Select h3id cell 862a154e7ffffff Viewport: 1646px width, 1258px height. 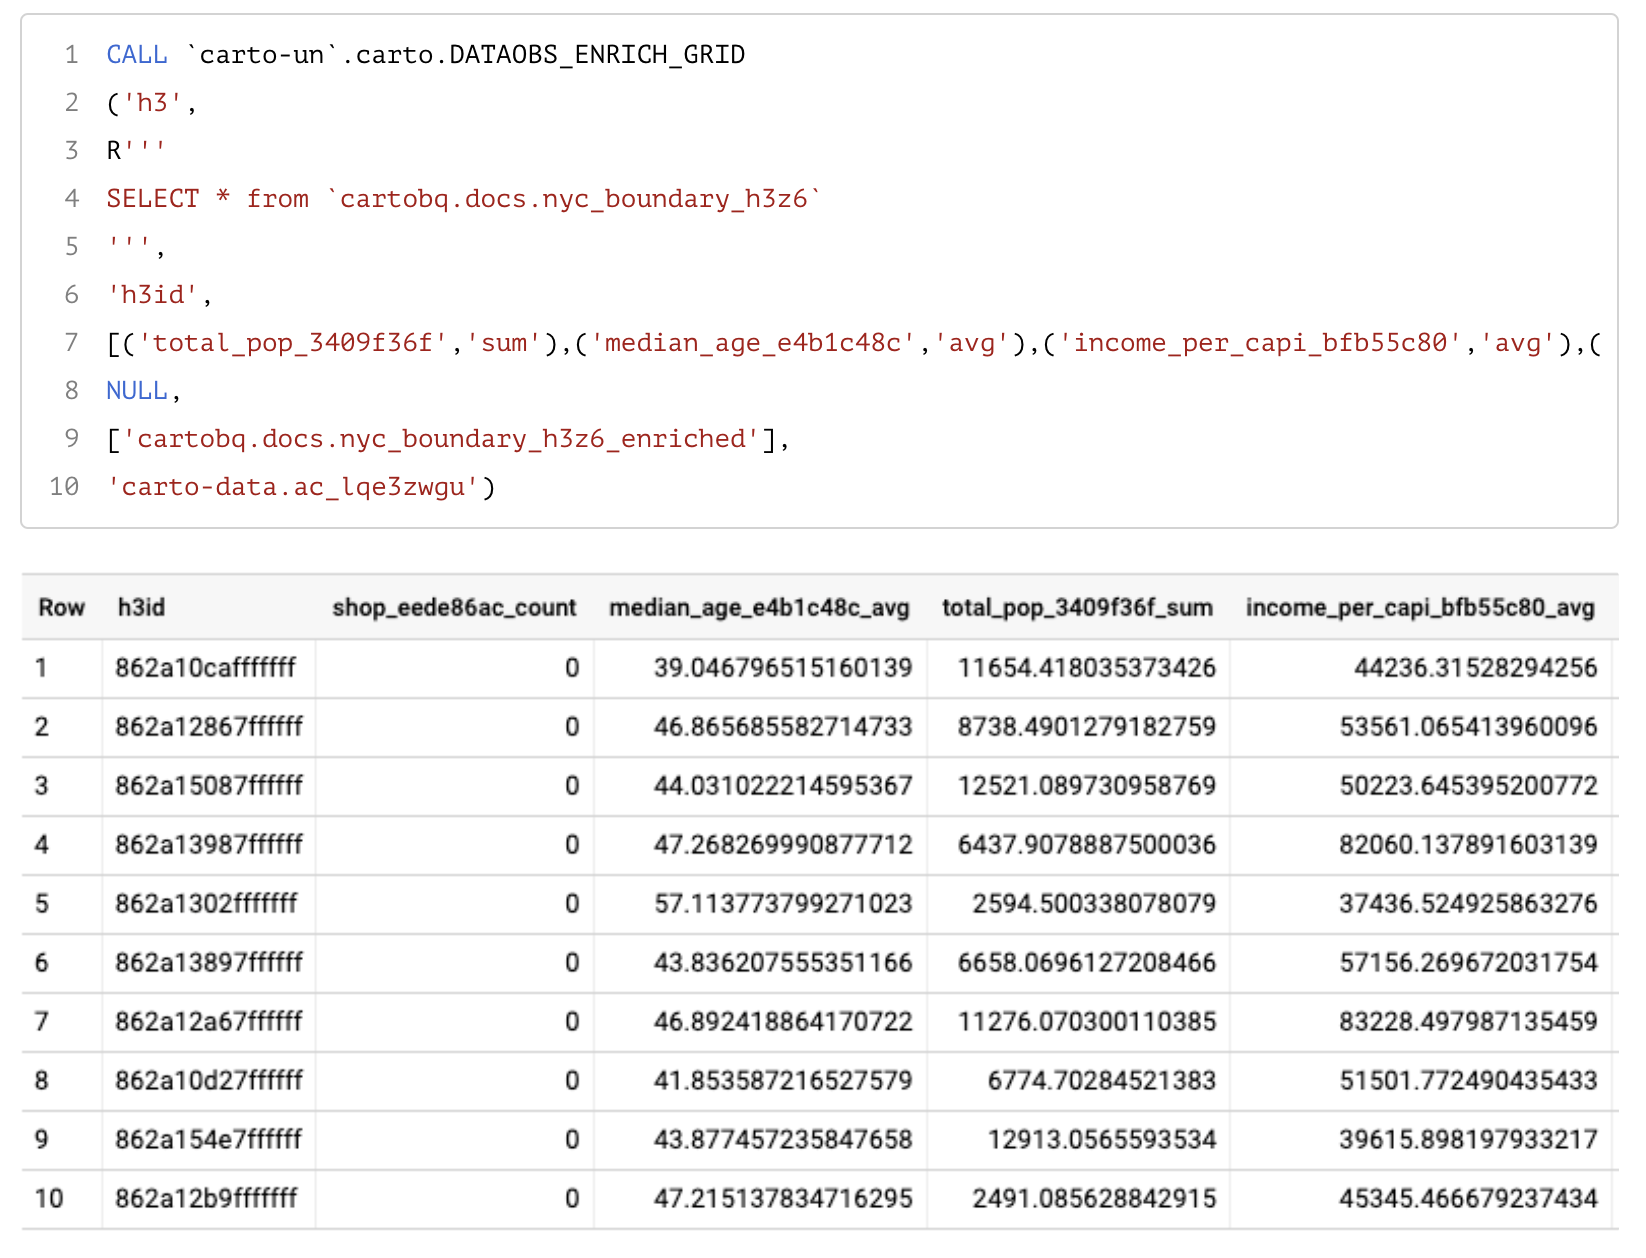[208, 1139]
